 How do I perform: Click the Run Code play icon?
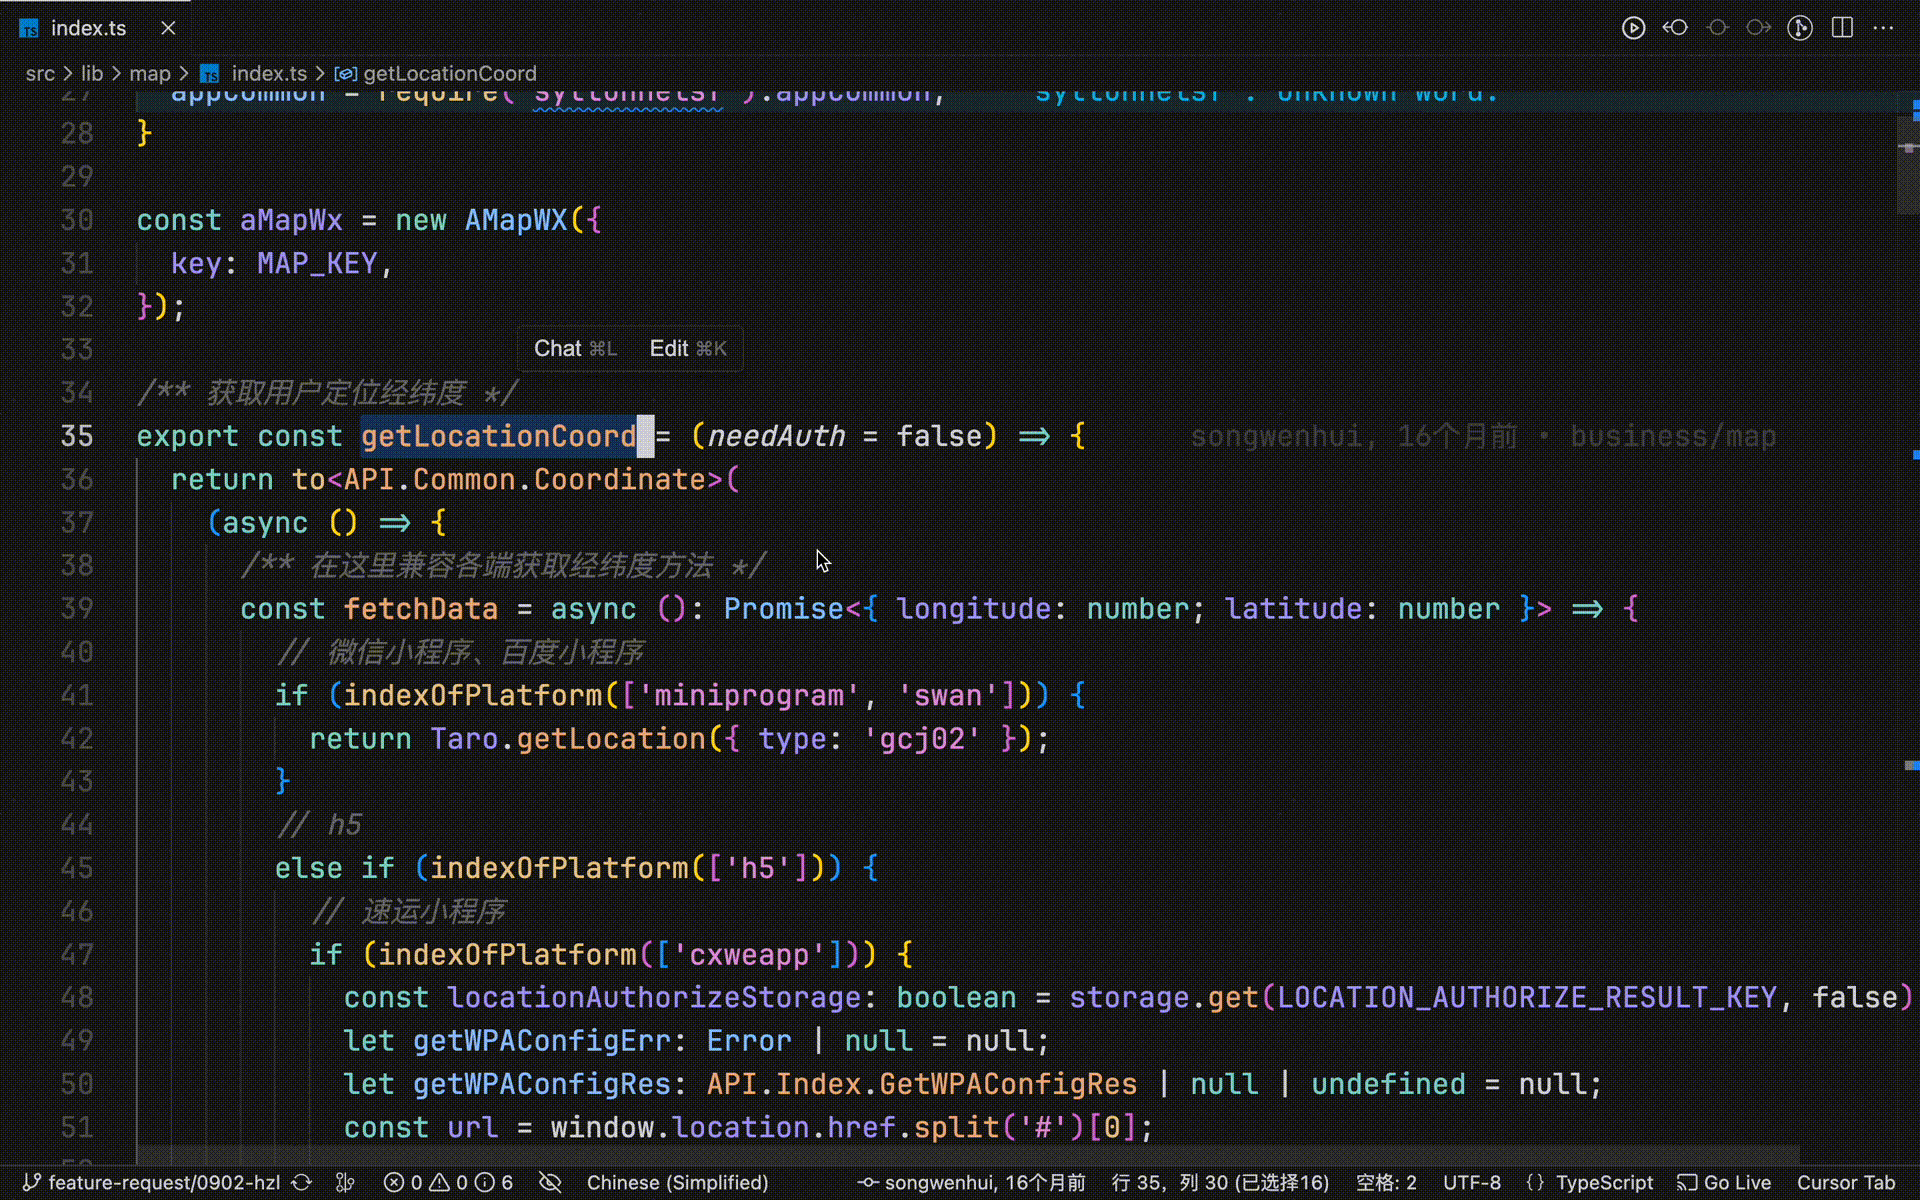click(1633, 28)
